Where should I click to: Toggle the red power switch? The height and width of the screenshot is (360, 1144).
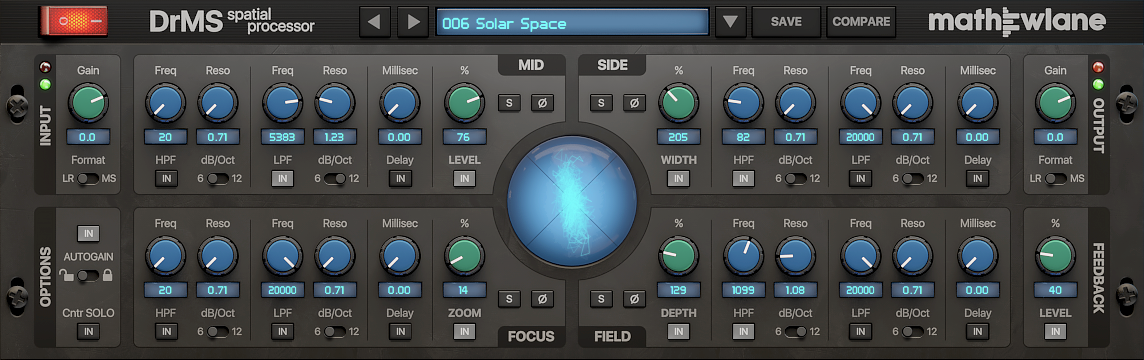point(74,21)
